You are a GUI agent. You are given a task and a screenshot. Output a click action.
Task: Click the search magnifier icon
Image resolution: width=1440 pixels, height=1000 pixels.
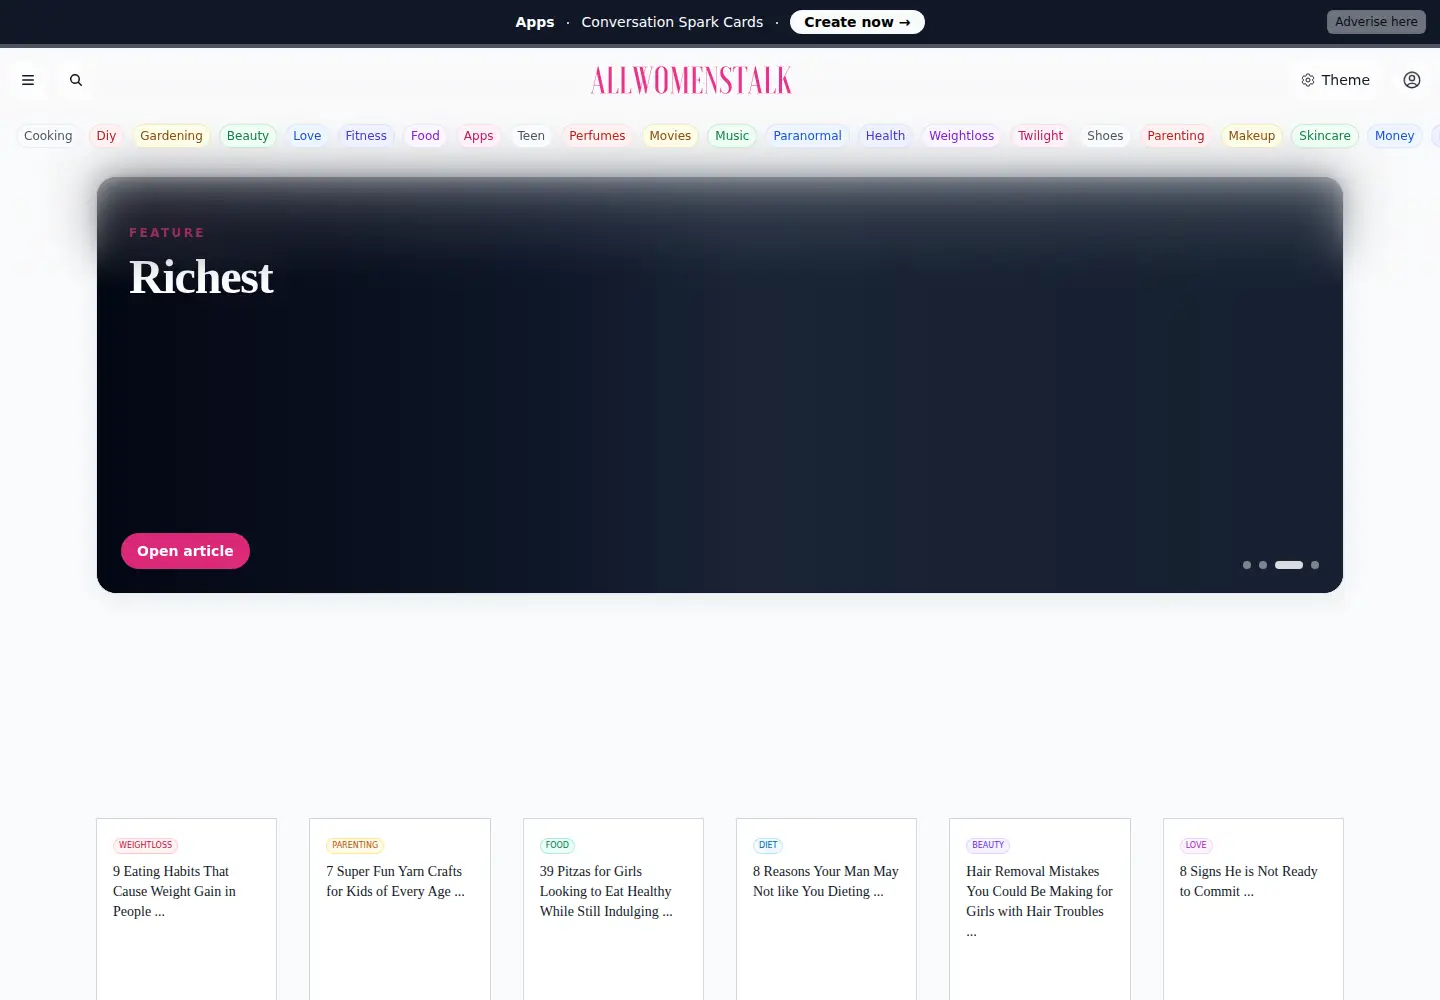tap(76, 80)
